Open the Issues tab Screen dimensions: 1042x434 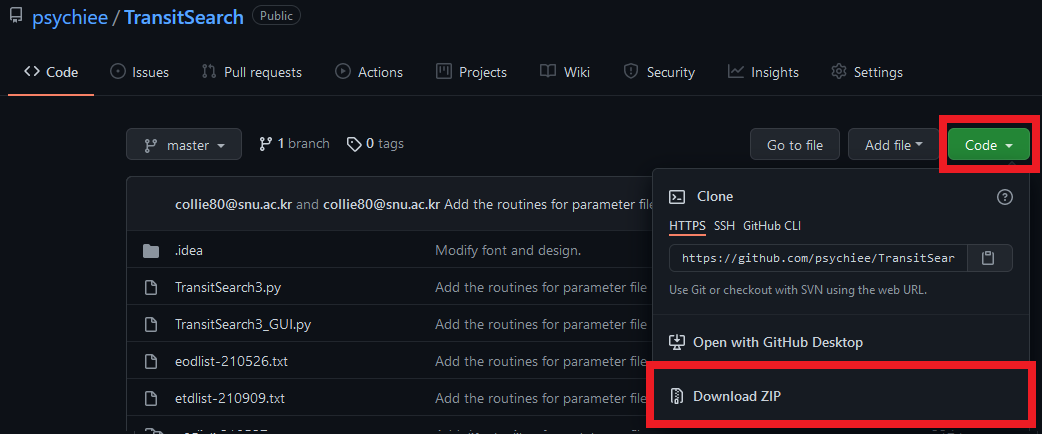139,72
